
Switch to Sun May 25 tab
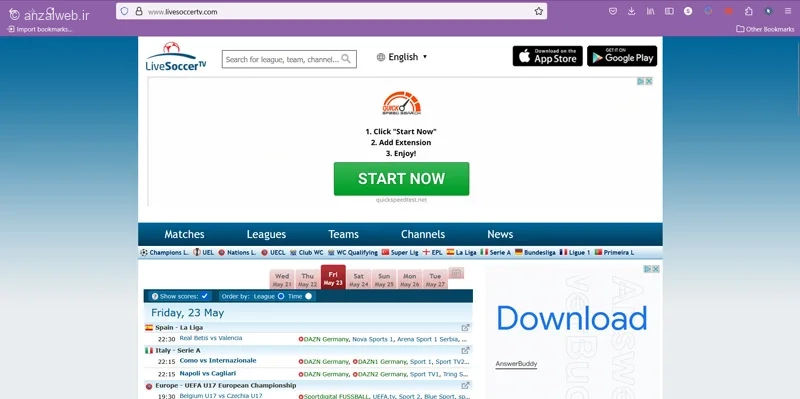[x=384, y=280]
